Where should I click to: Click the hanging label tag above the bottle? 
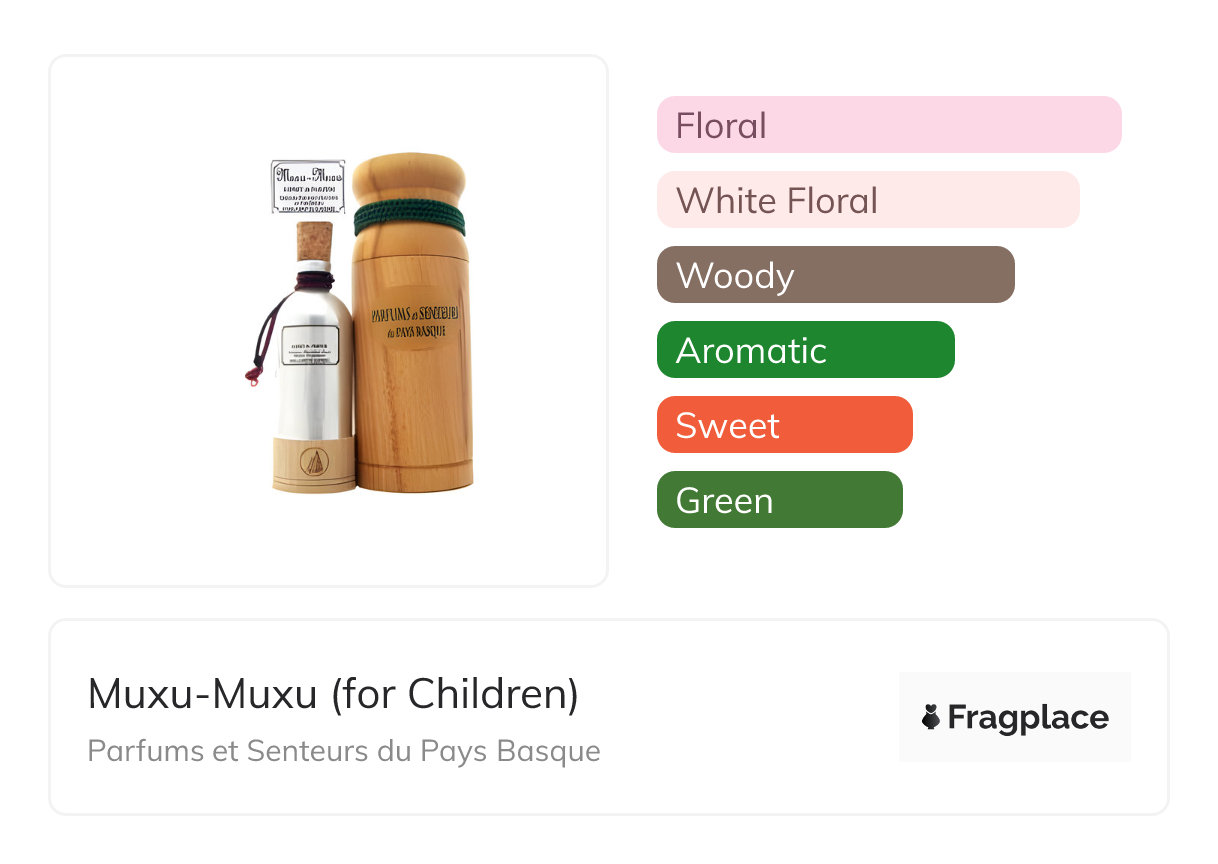308,186
